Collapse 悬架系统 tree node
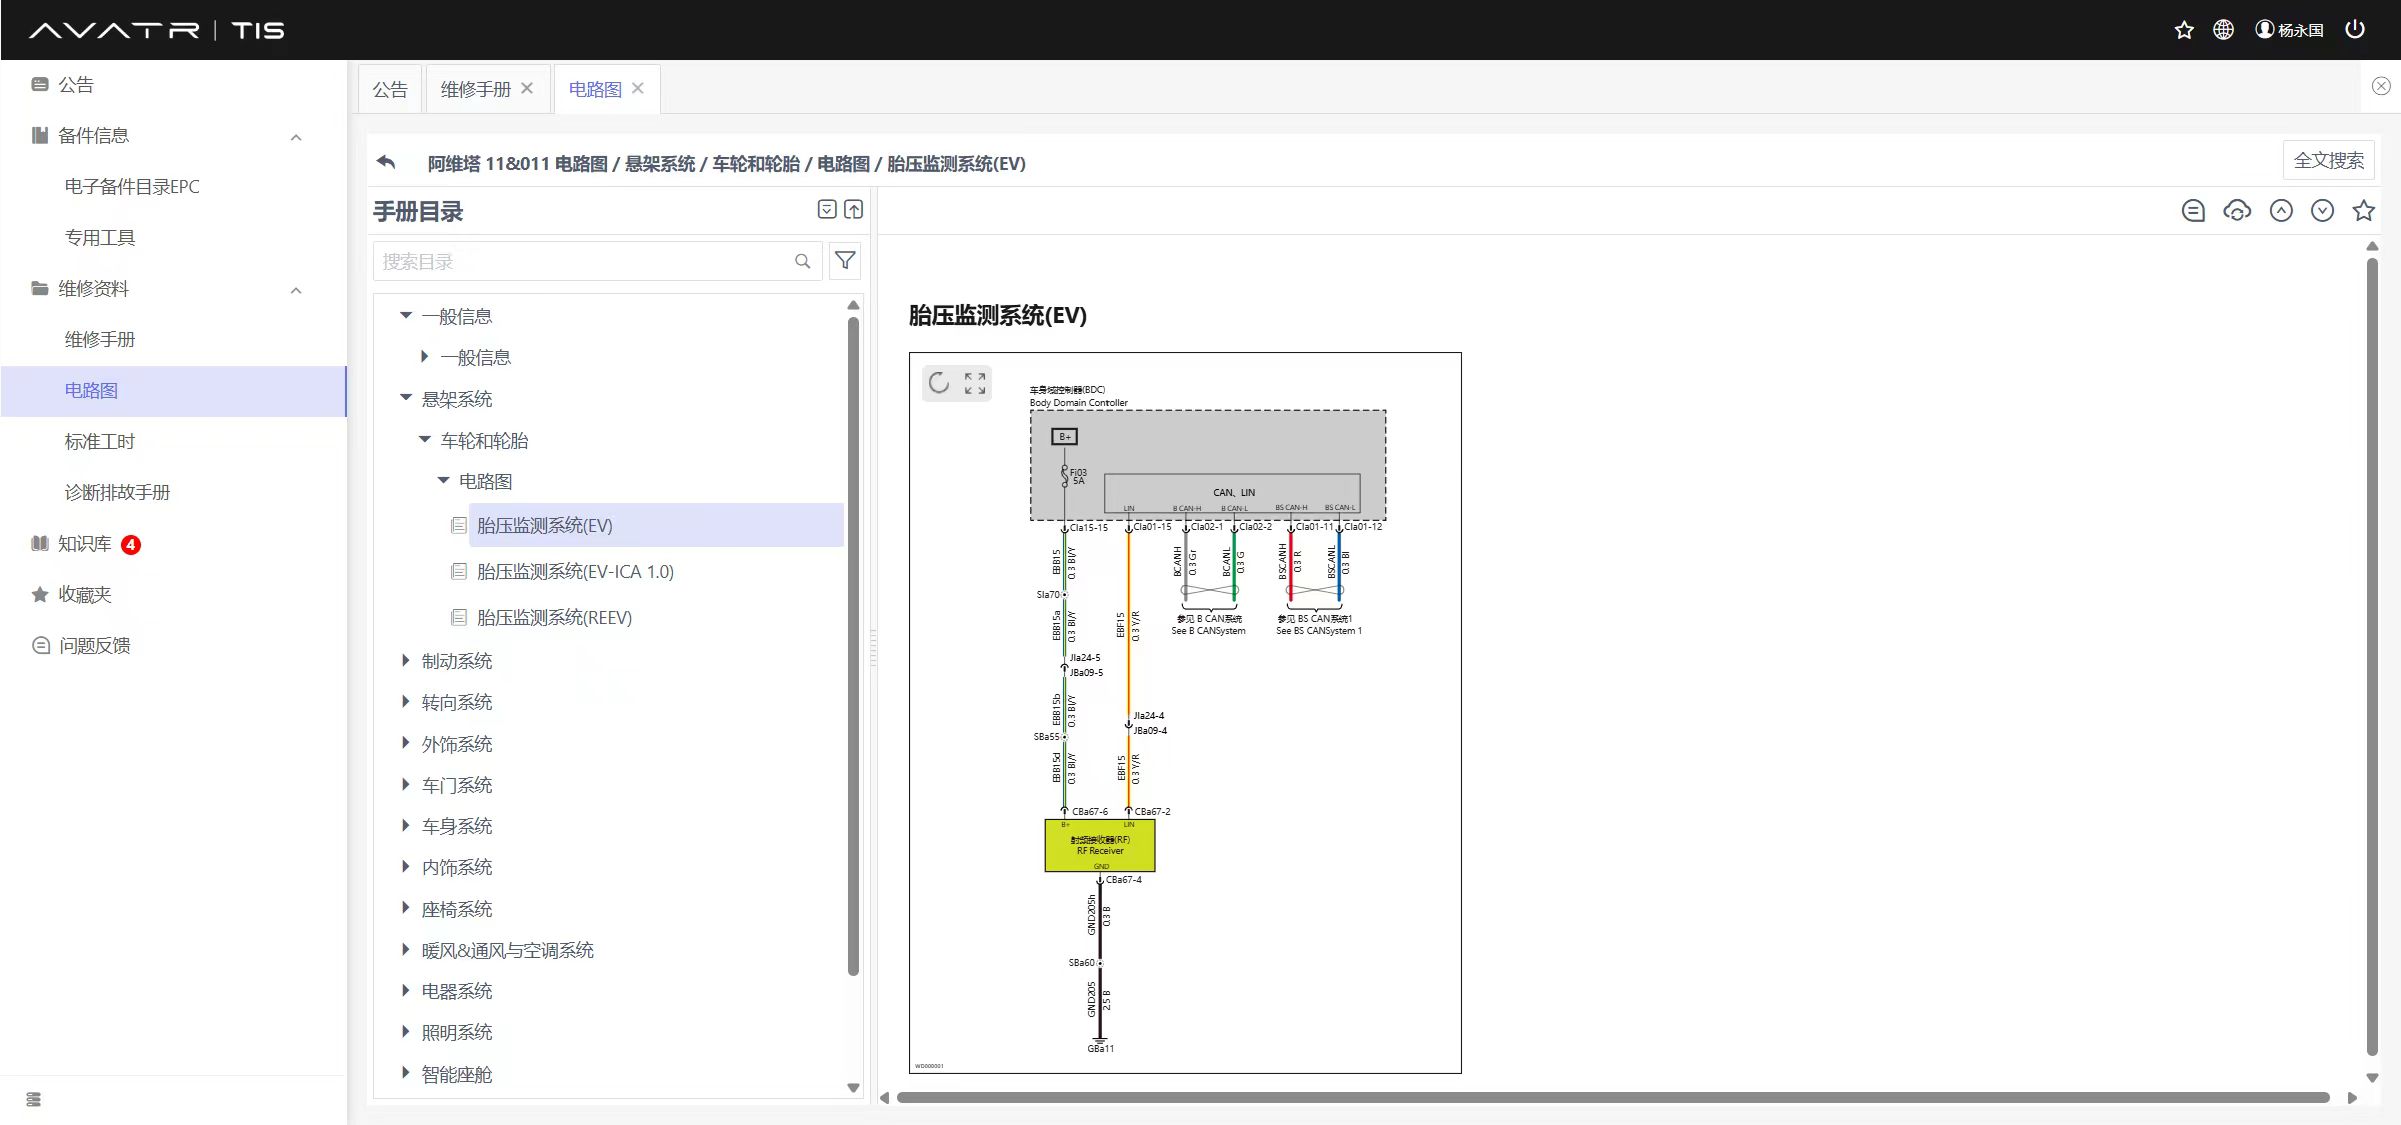The height and width of the screenshot is (1125, 2401). pos(406,398)
